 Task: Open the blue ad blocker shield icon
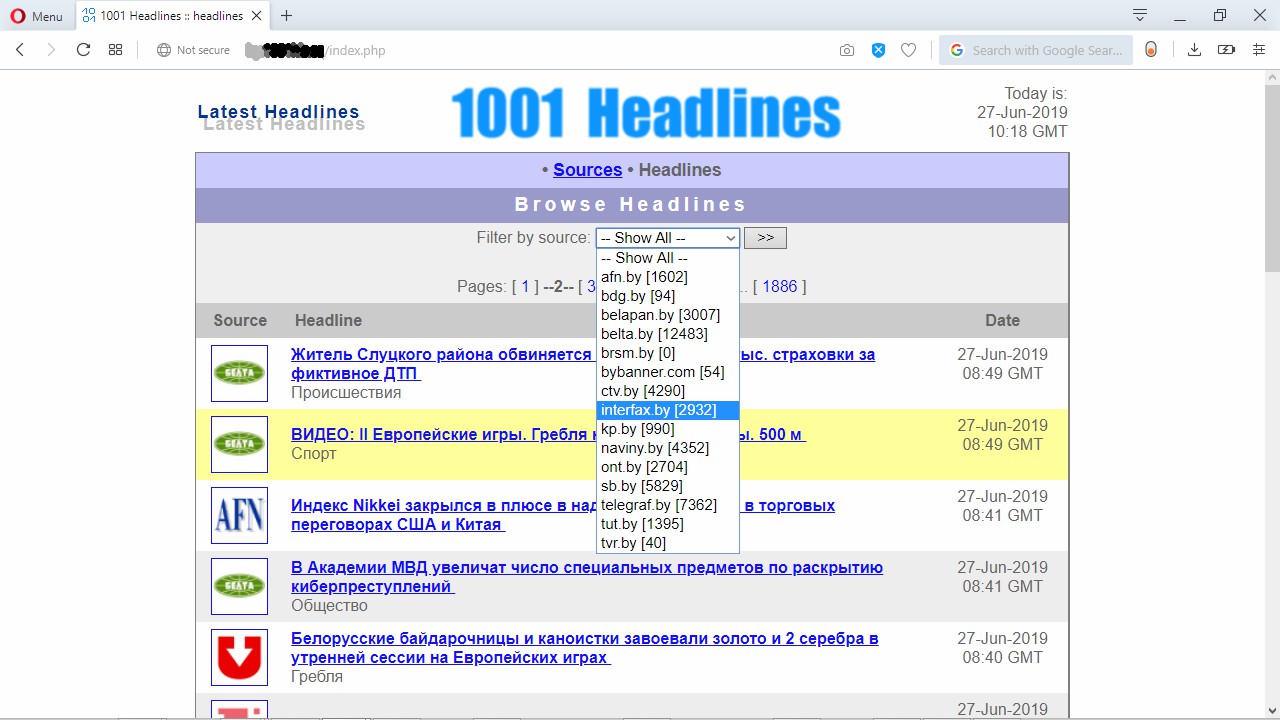(878, 50)
